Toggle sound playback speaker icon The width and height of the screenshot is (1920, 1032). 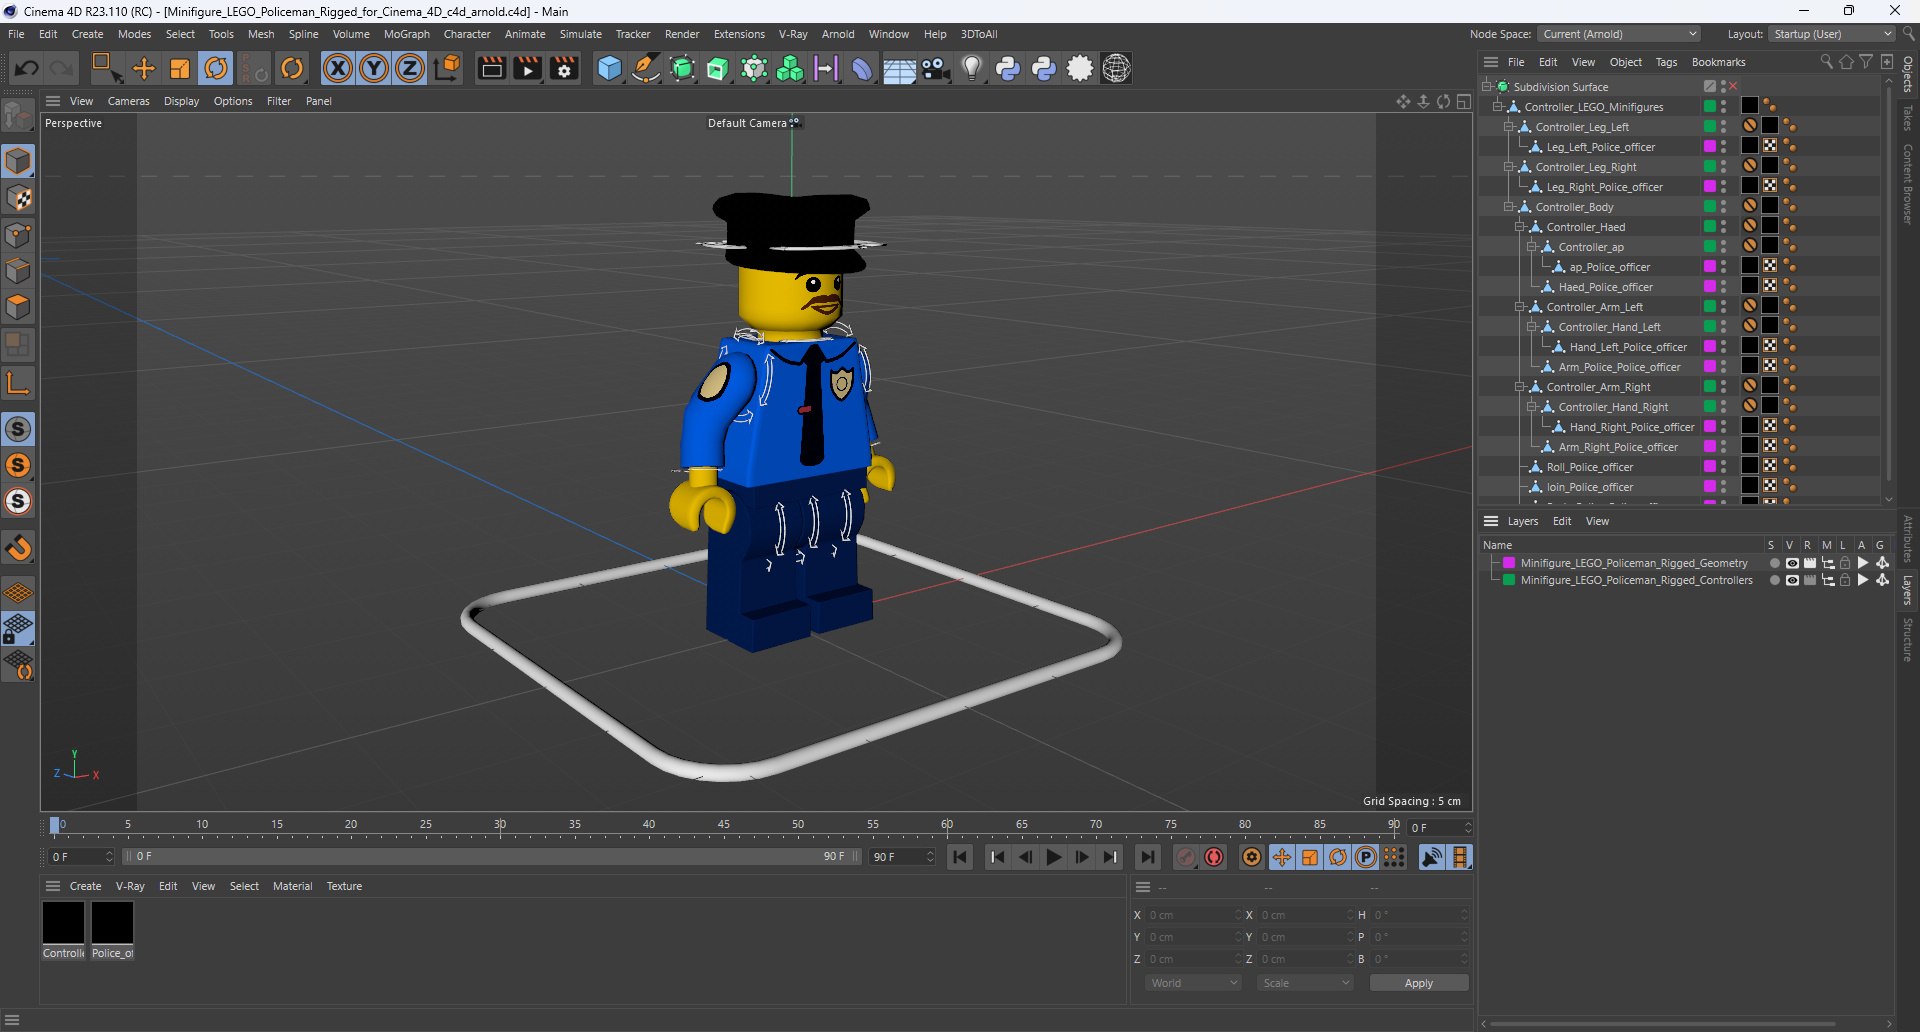point(1432,857)
